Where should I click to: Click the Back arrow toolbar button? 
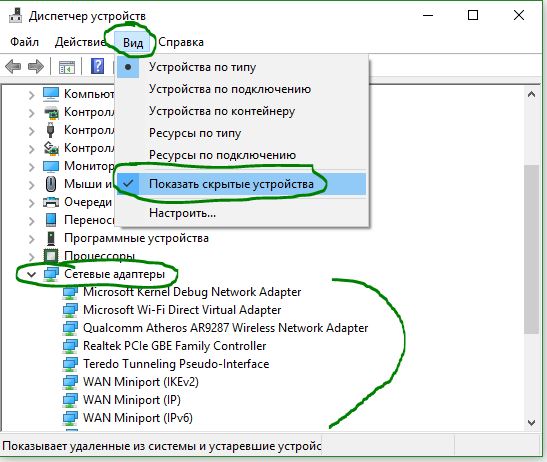(13, 66)
